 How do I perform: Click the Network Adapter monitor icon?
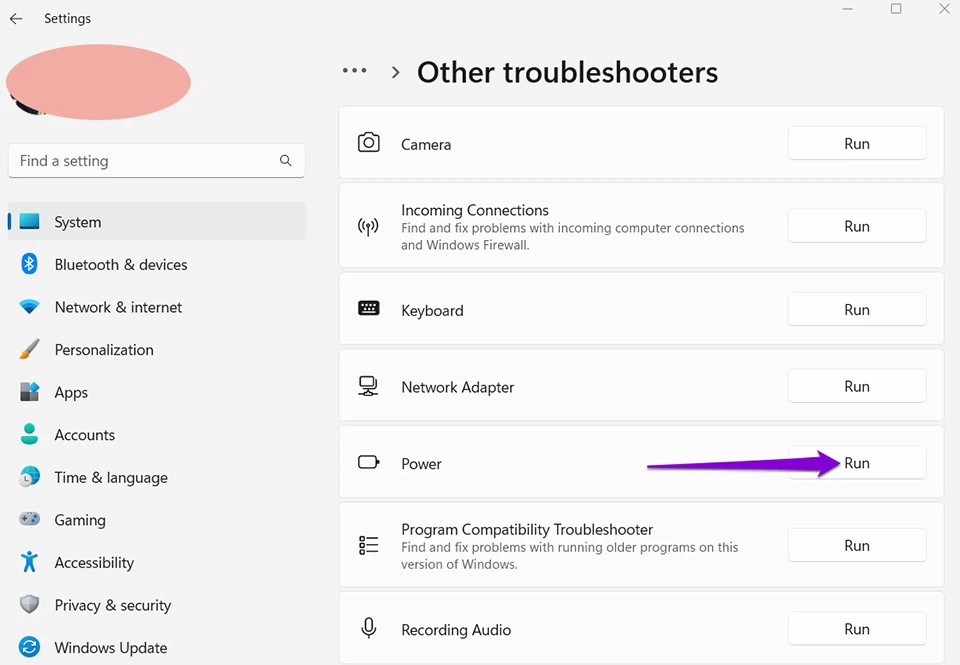(x=369, y=385)
